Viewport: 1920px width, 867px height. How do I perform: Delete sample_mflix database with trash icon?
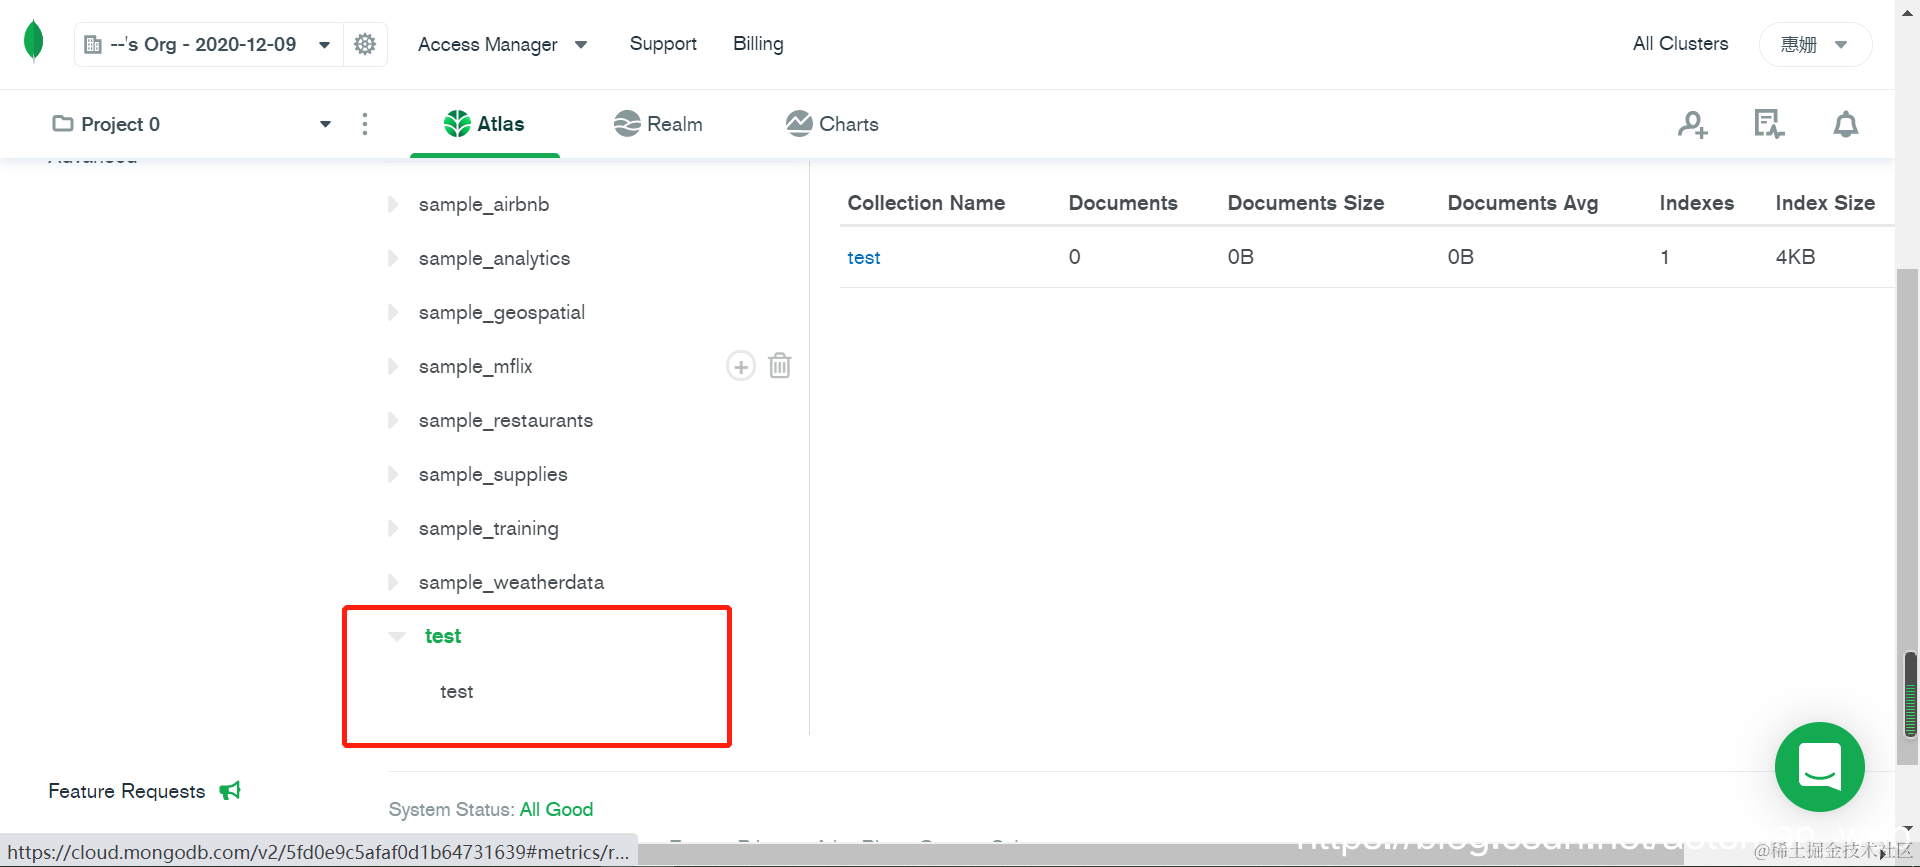(x=780, y=366)
